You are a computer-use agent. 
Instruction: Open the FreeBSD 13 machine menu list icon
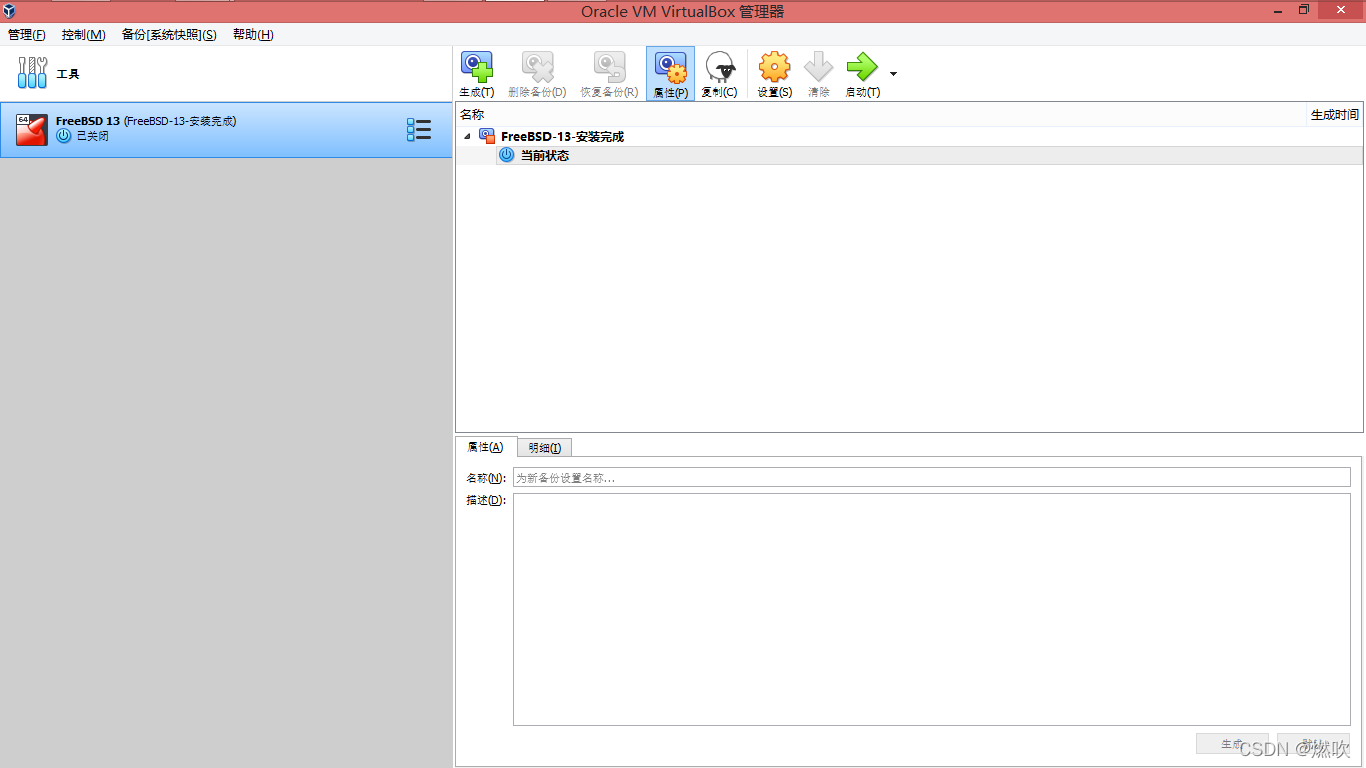(x=418, y=130)
